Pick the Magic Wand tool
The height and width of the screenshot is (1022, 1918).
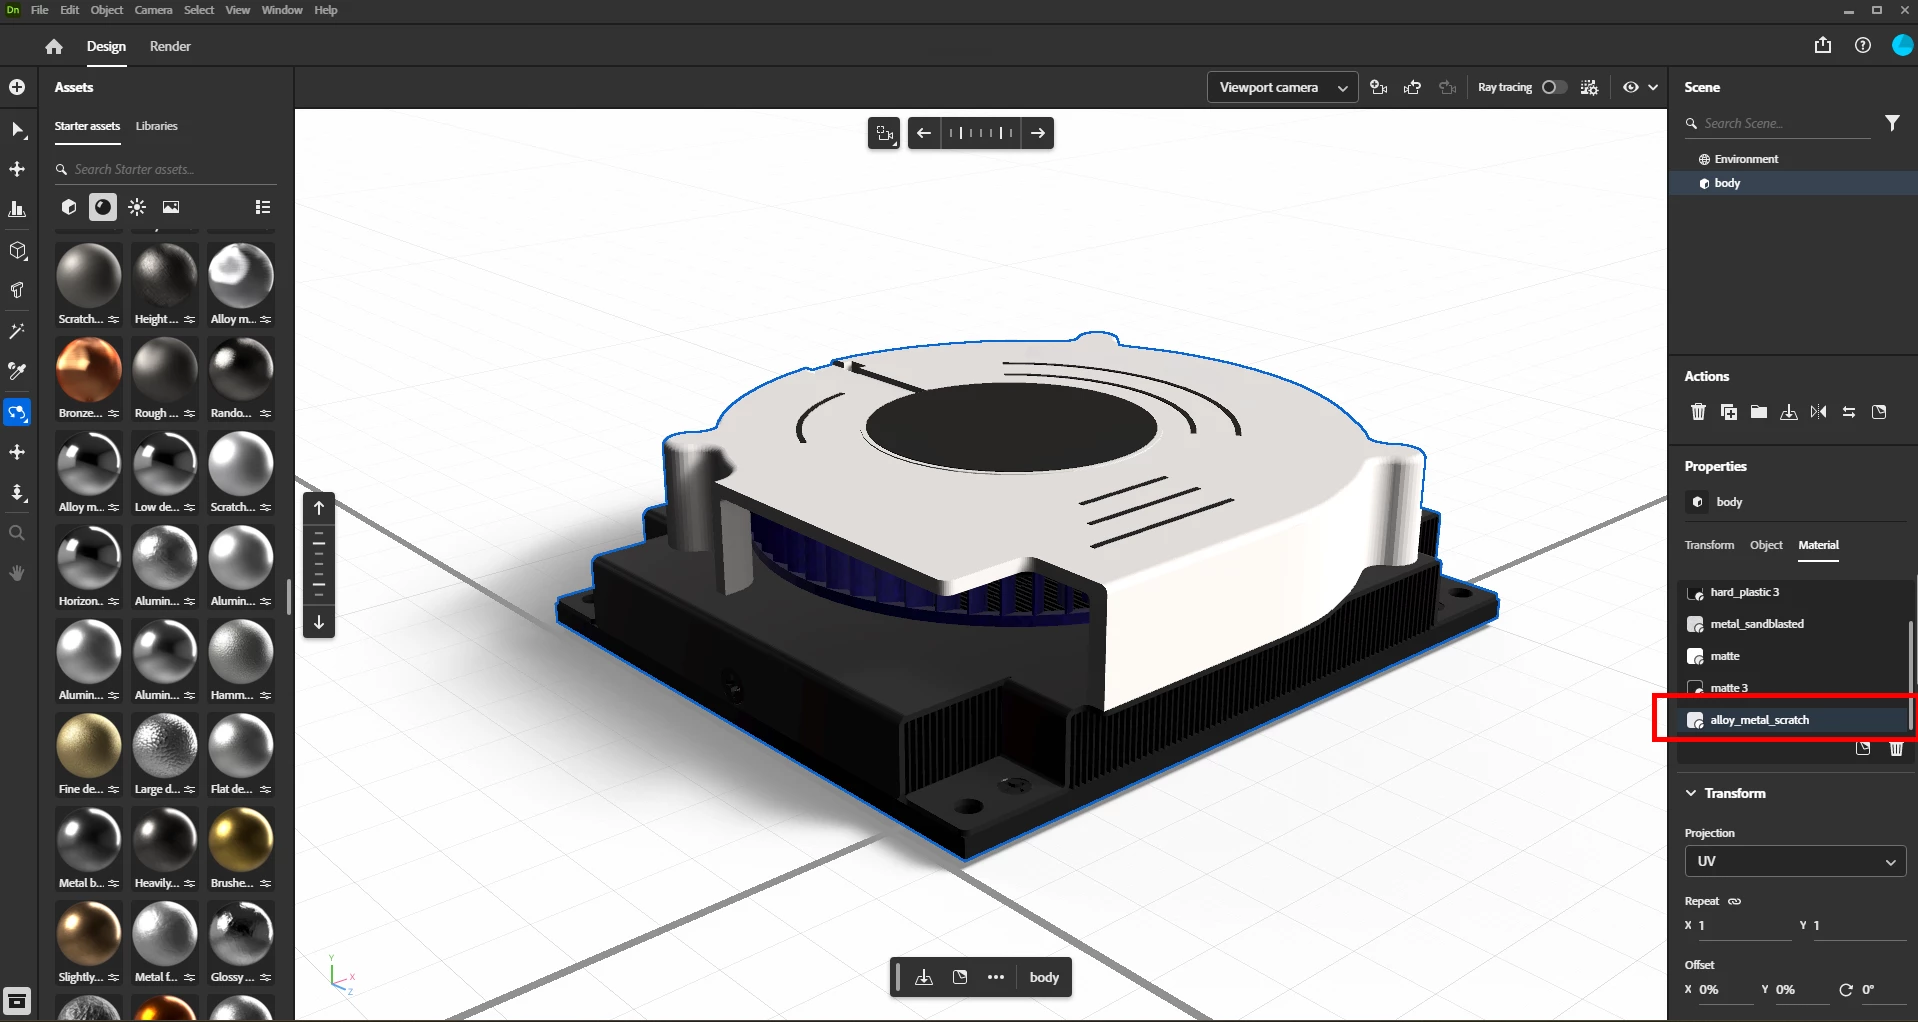(x=17, y=331)
